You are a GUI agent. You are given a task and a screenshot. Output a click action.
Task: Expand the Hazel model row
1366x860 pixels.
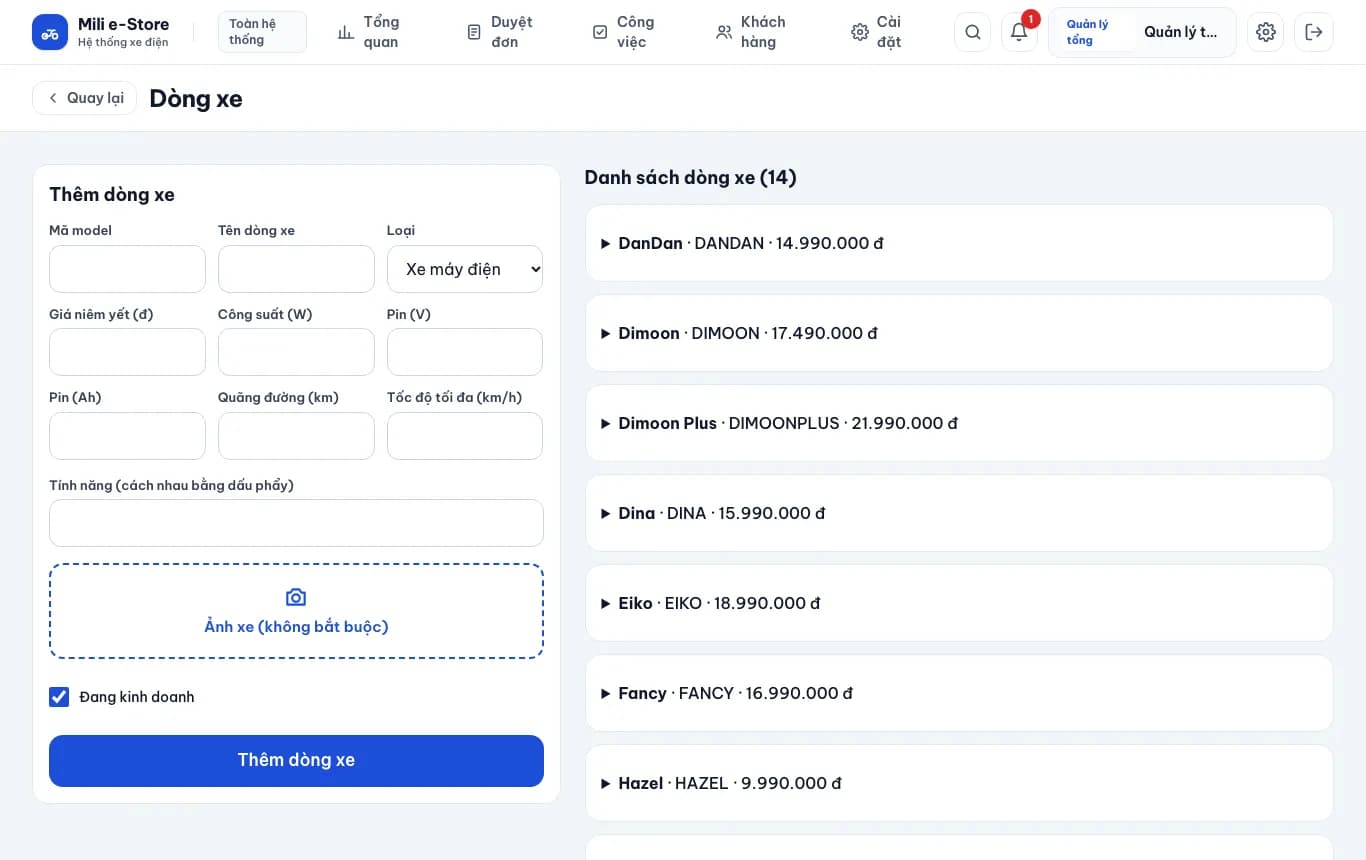(x=959, y=783)
